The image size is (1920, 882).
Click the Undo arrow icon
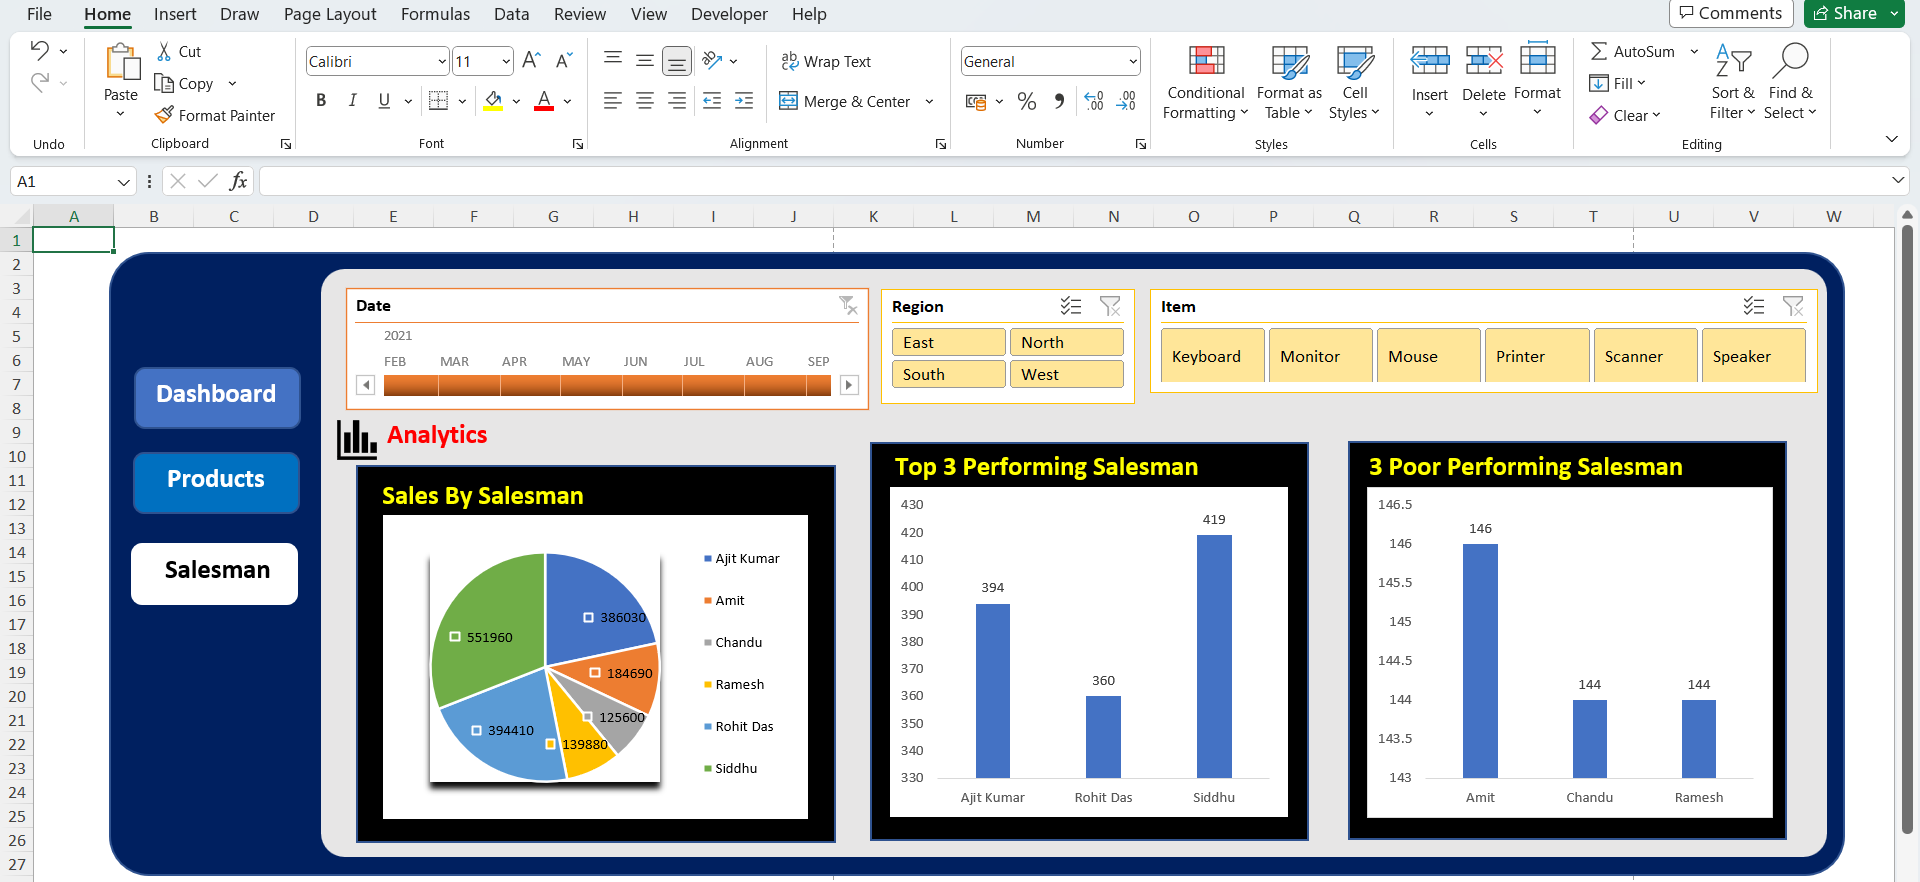coord(39,50)
